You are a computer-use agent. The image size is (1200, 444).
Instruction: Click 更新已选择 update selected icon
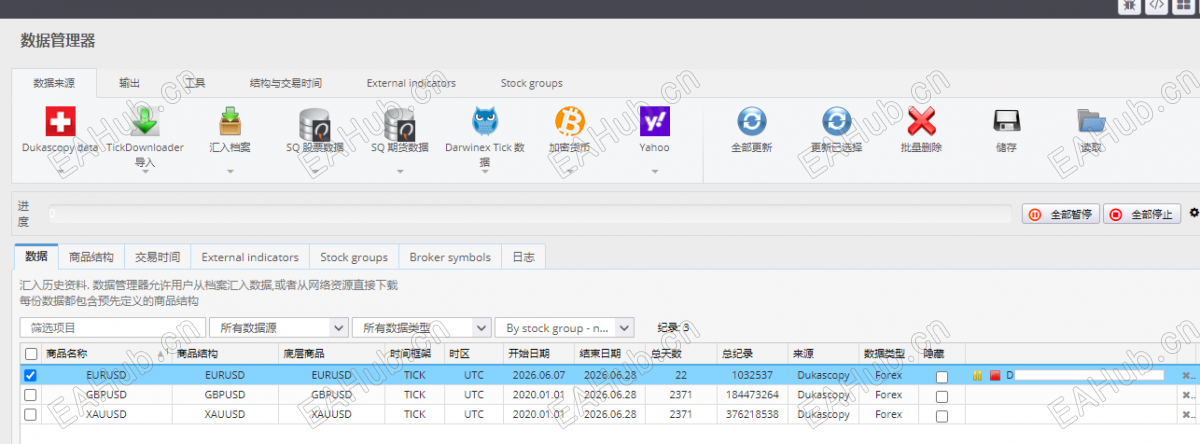point(836,122)
